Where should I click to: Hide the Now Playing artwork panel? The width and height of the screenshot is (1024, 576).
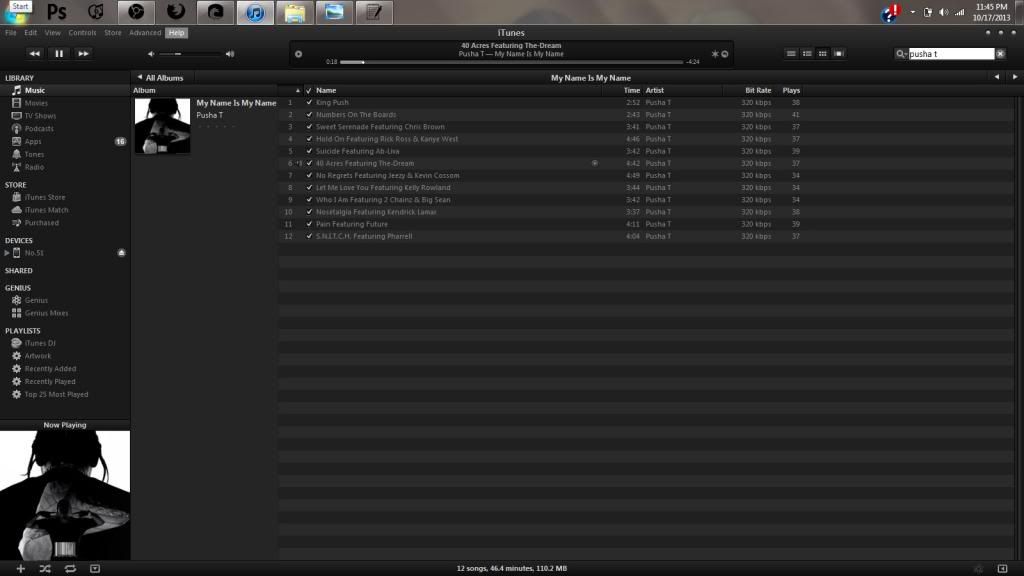pyautogui.click(x=95, y=568)
